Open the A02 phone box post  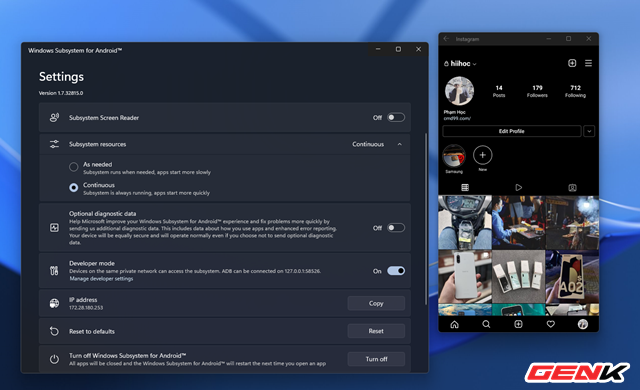pos(572,277)
